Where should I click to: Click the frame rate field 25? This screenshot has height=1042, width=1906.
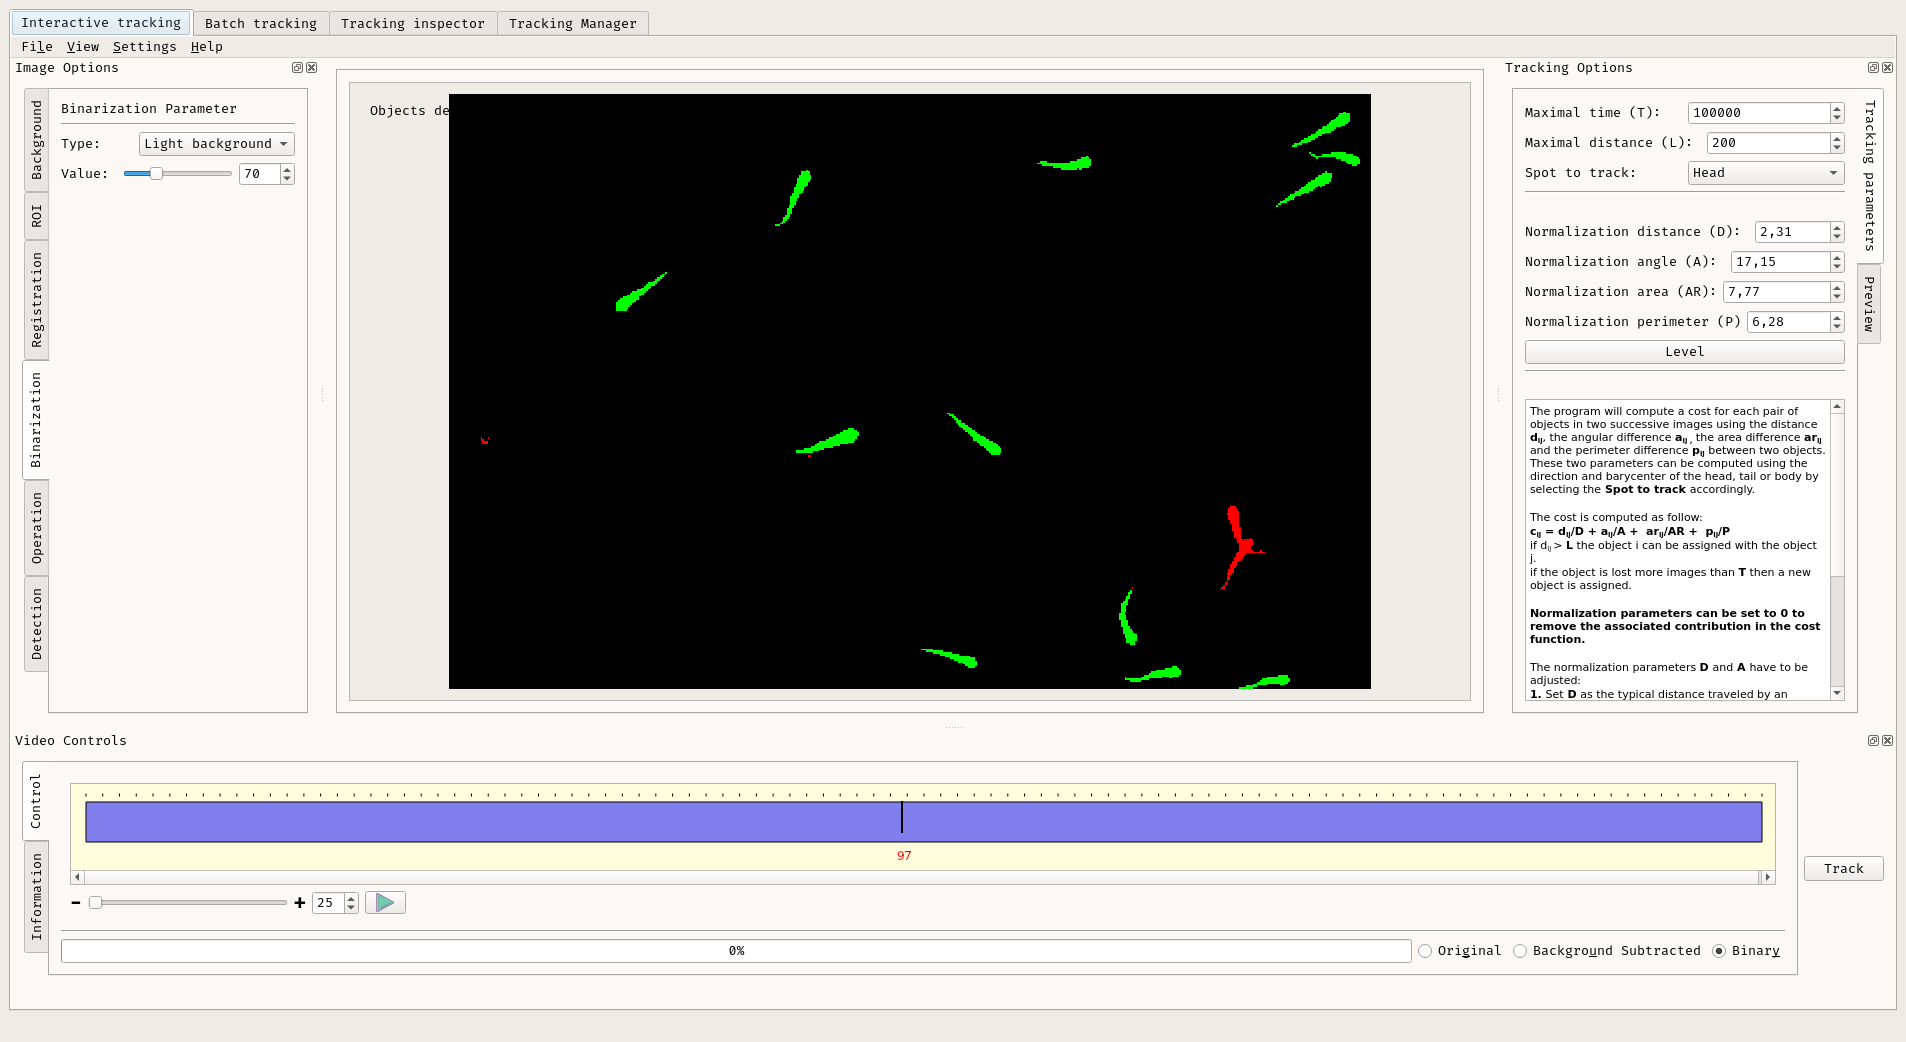328,903
